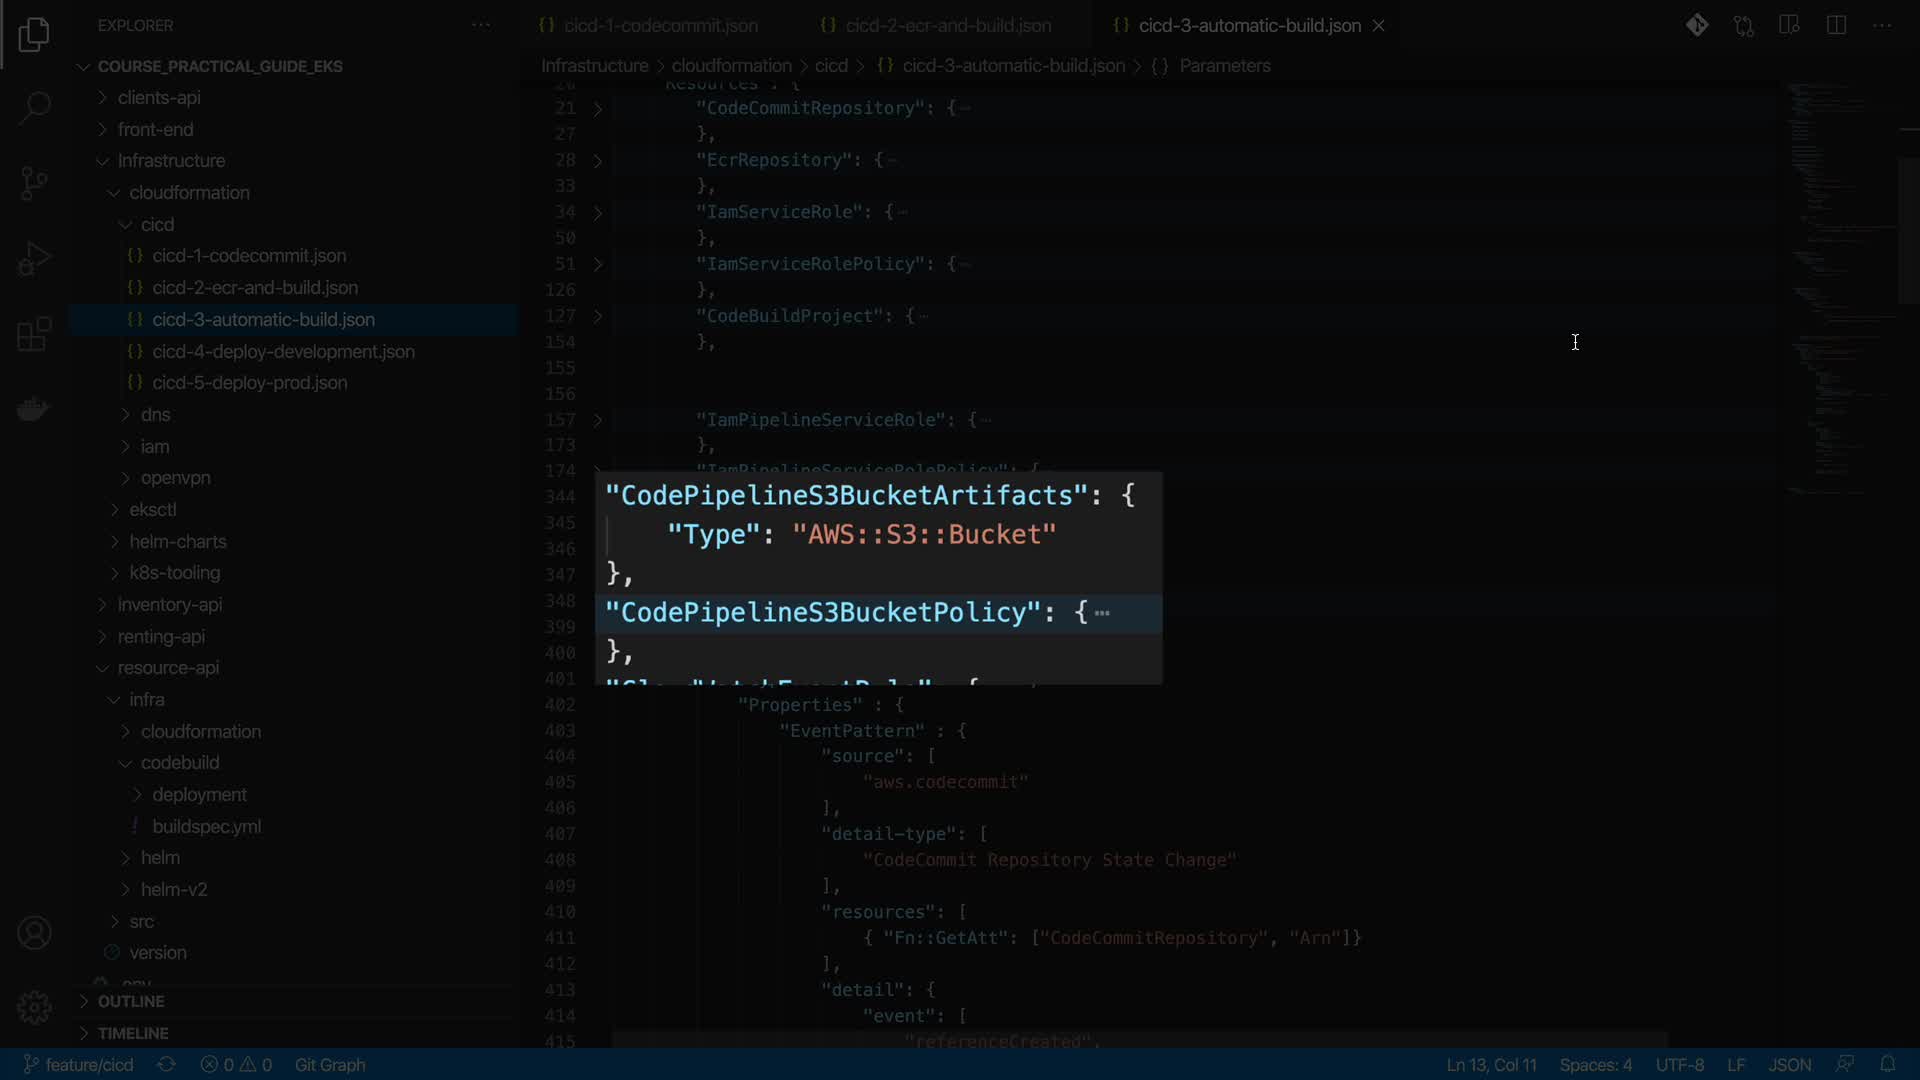Open the Extensions view

pos(34,335)
